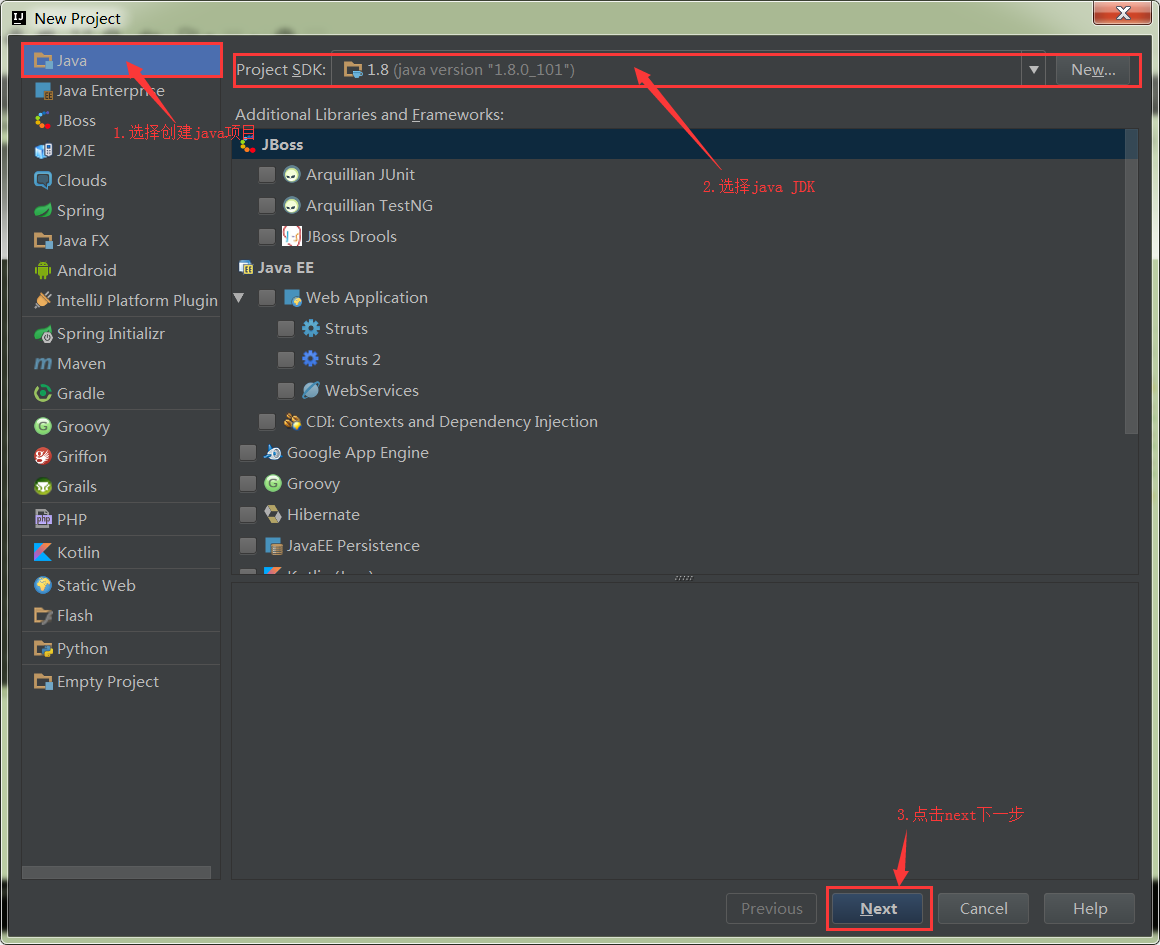1160x945 pixels.
Task: Pick the J2ME project icon
Action: point(43,151)
